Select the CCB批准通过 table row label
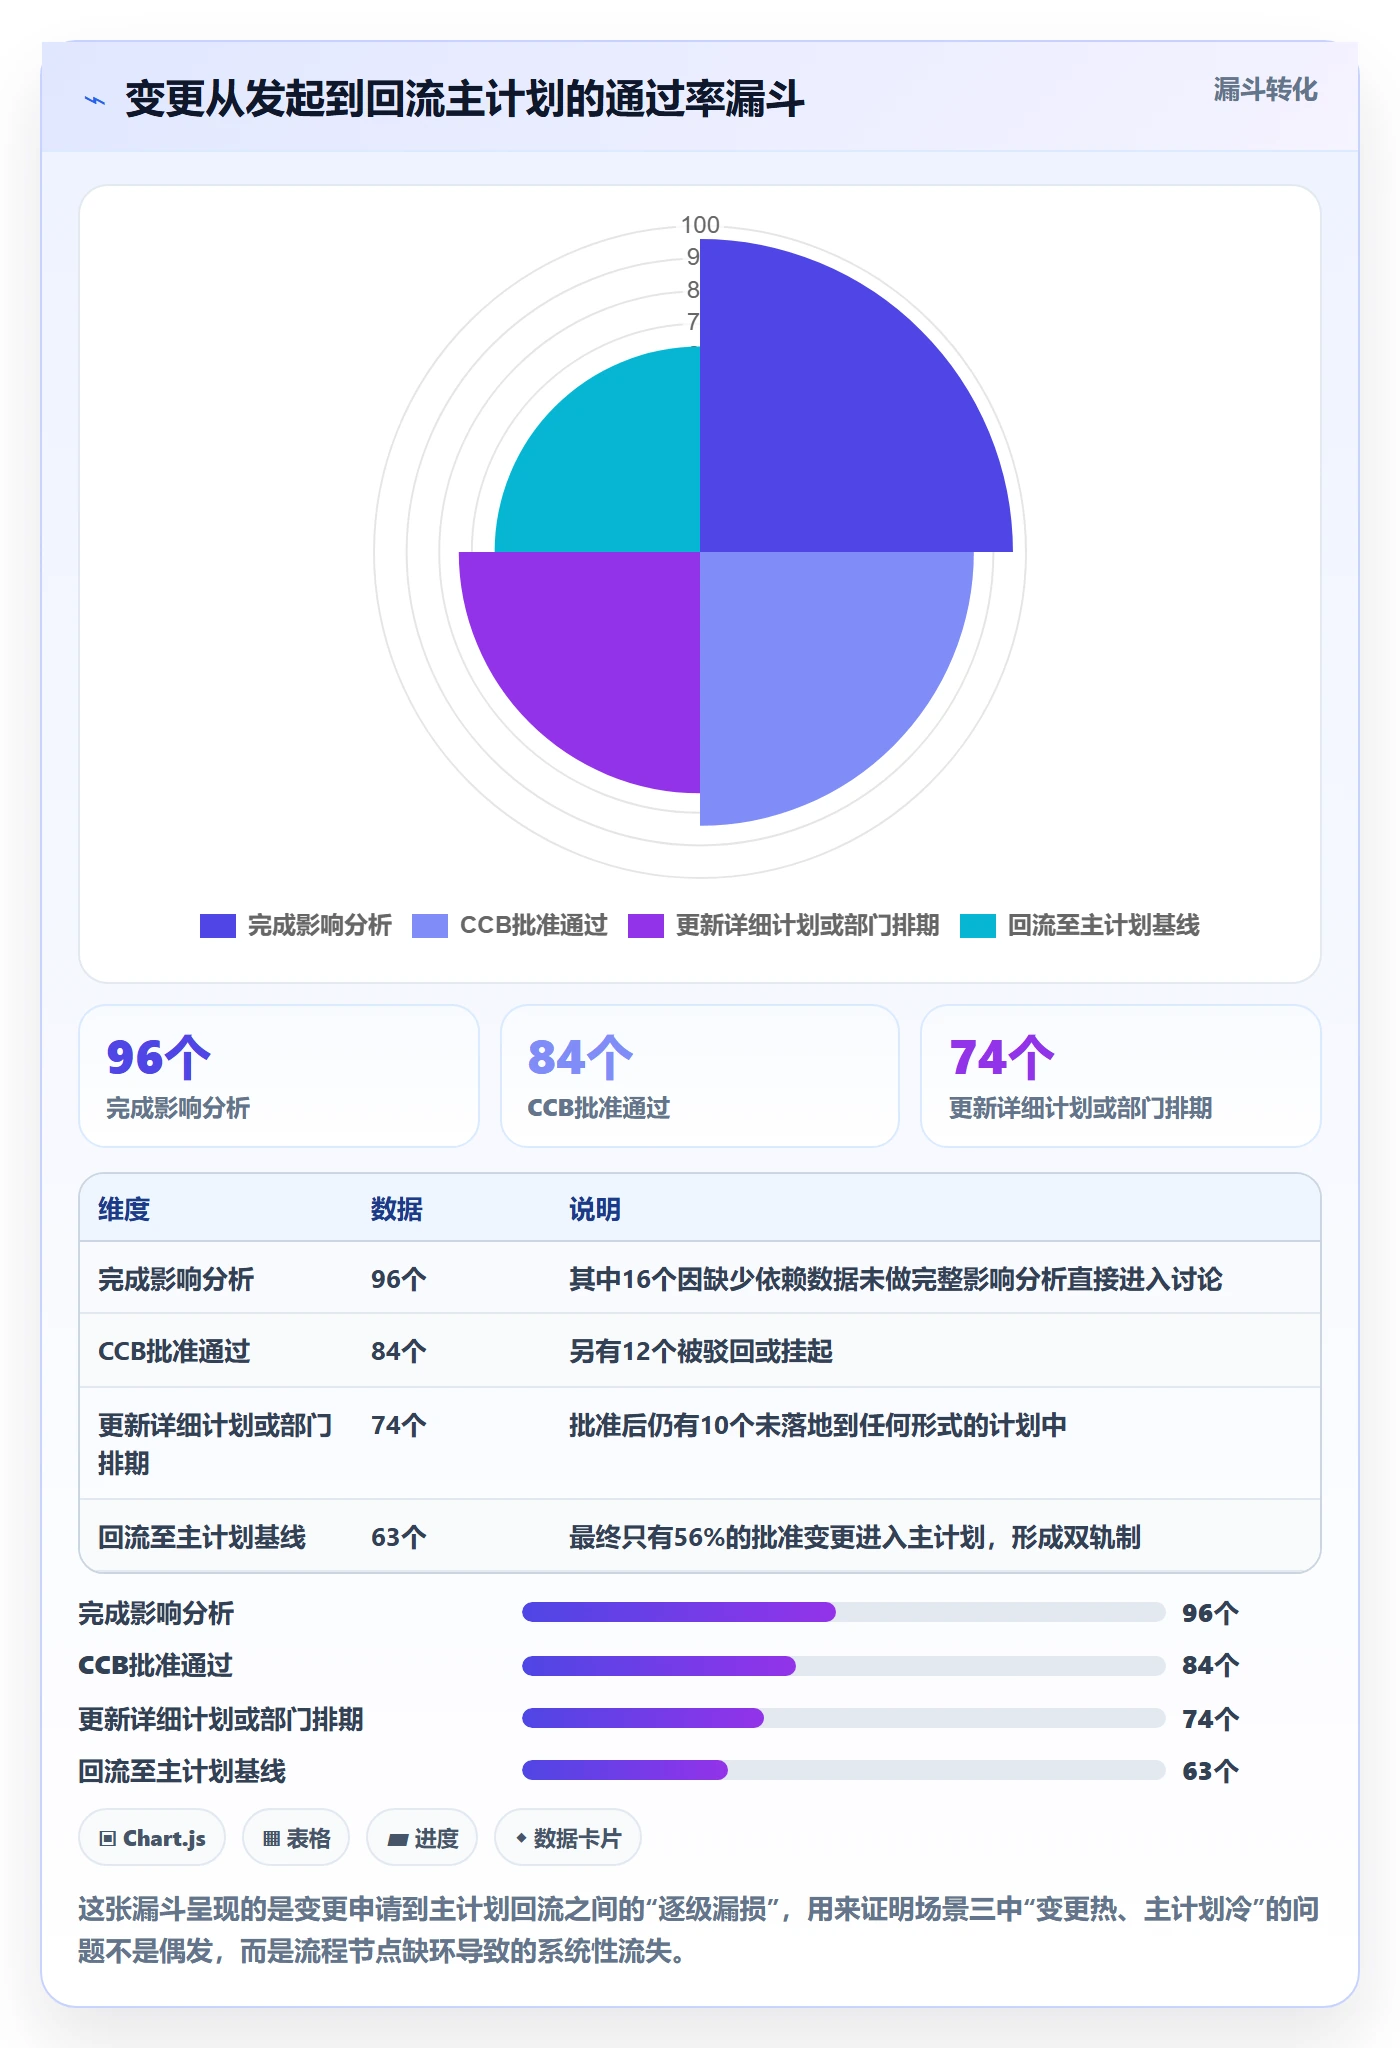The height and width of the screenshot is (2048, 1400). [174, 1351]
